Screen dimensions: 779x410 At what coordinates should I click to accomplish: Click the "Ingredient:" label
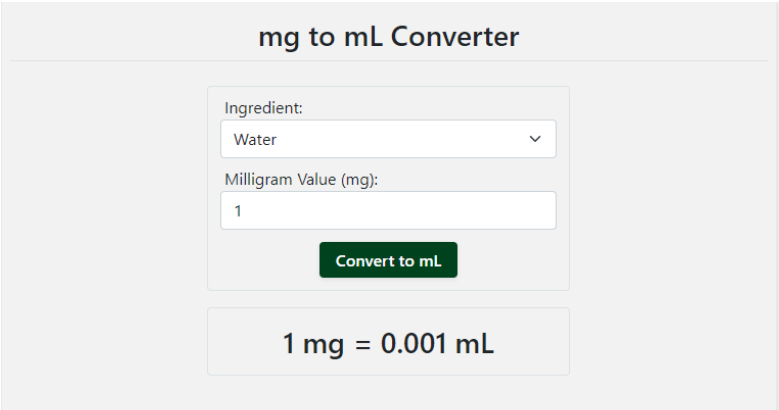(263, 108)
